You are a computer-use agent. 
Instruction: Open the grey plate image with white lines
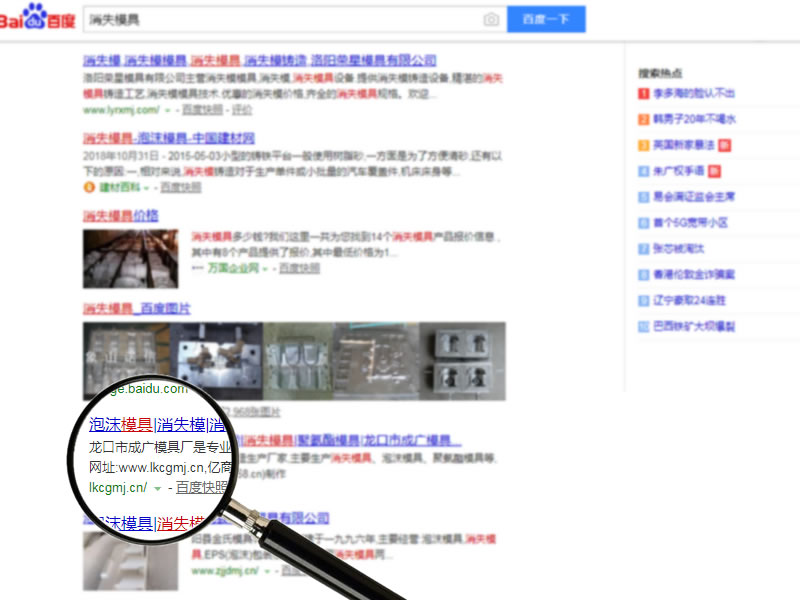click(x=376, y=361)
